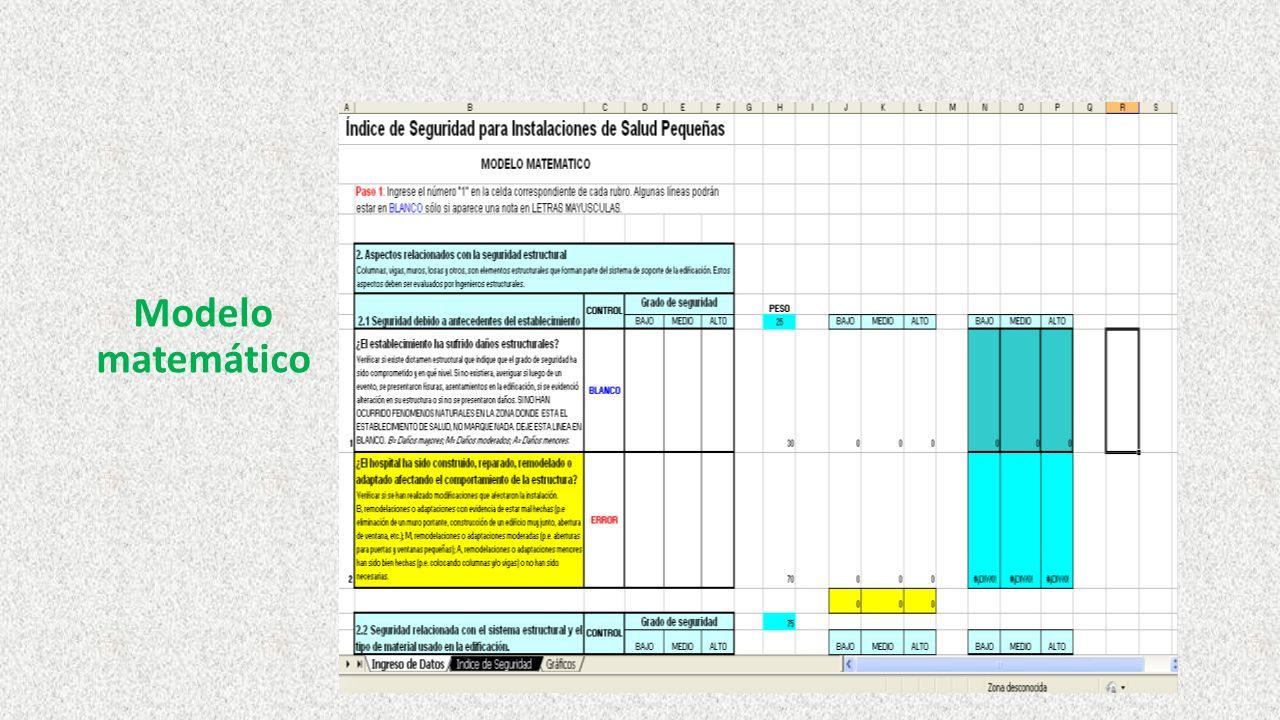The width and height of the screenshot is (1280, 720).
Task: Select column K header
Action: [882, 107]
